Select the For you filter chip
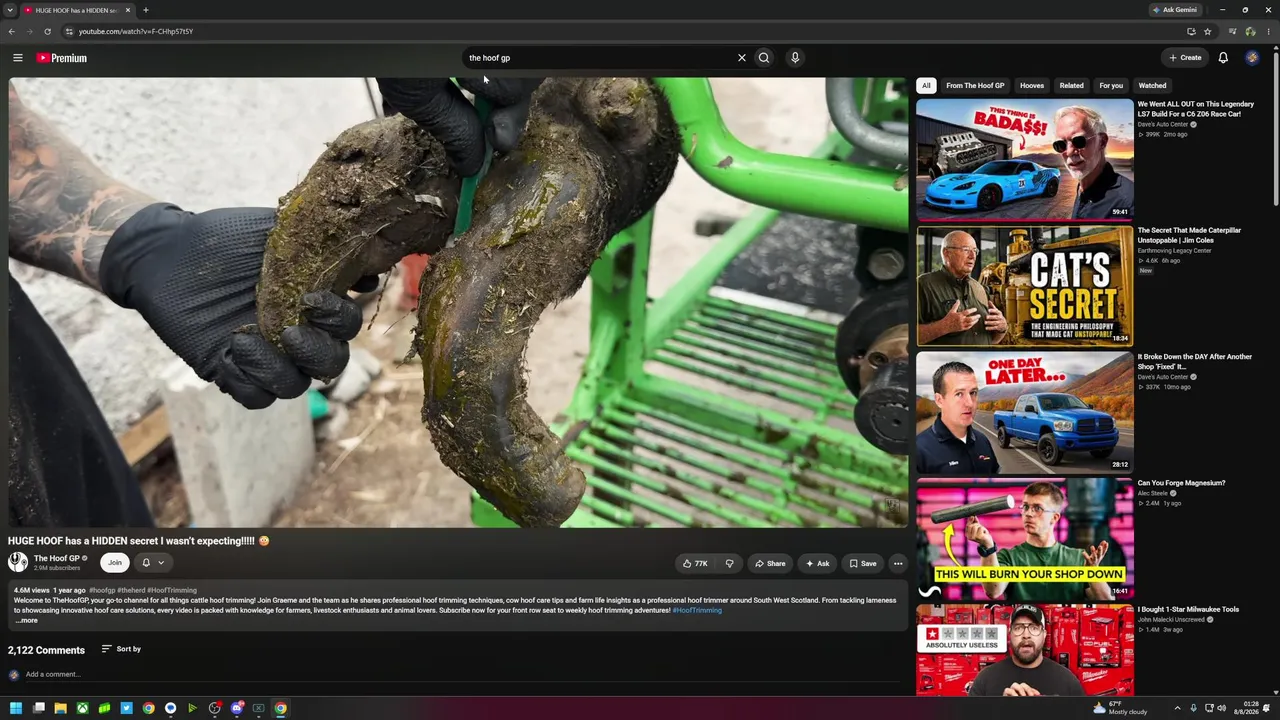1280x720 pixels. [x=1111, y=86]
